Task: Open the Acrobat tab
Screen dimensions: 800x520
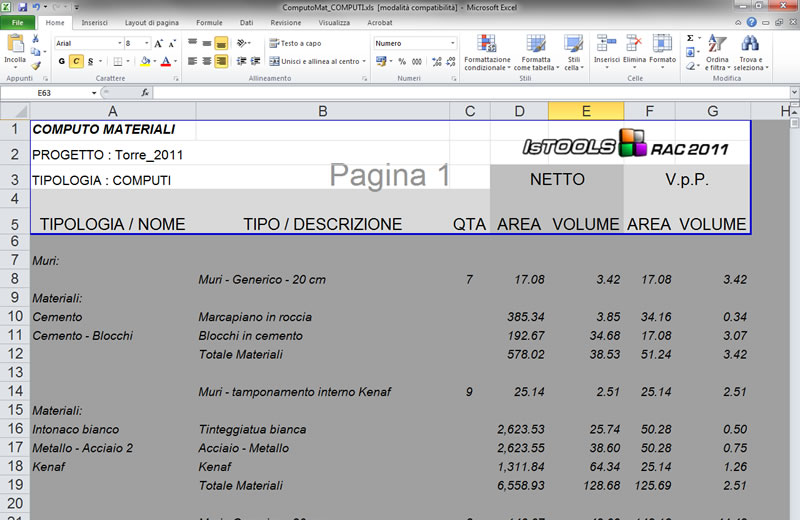Action: 380,22
